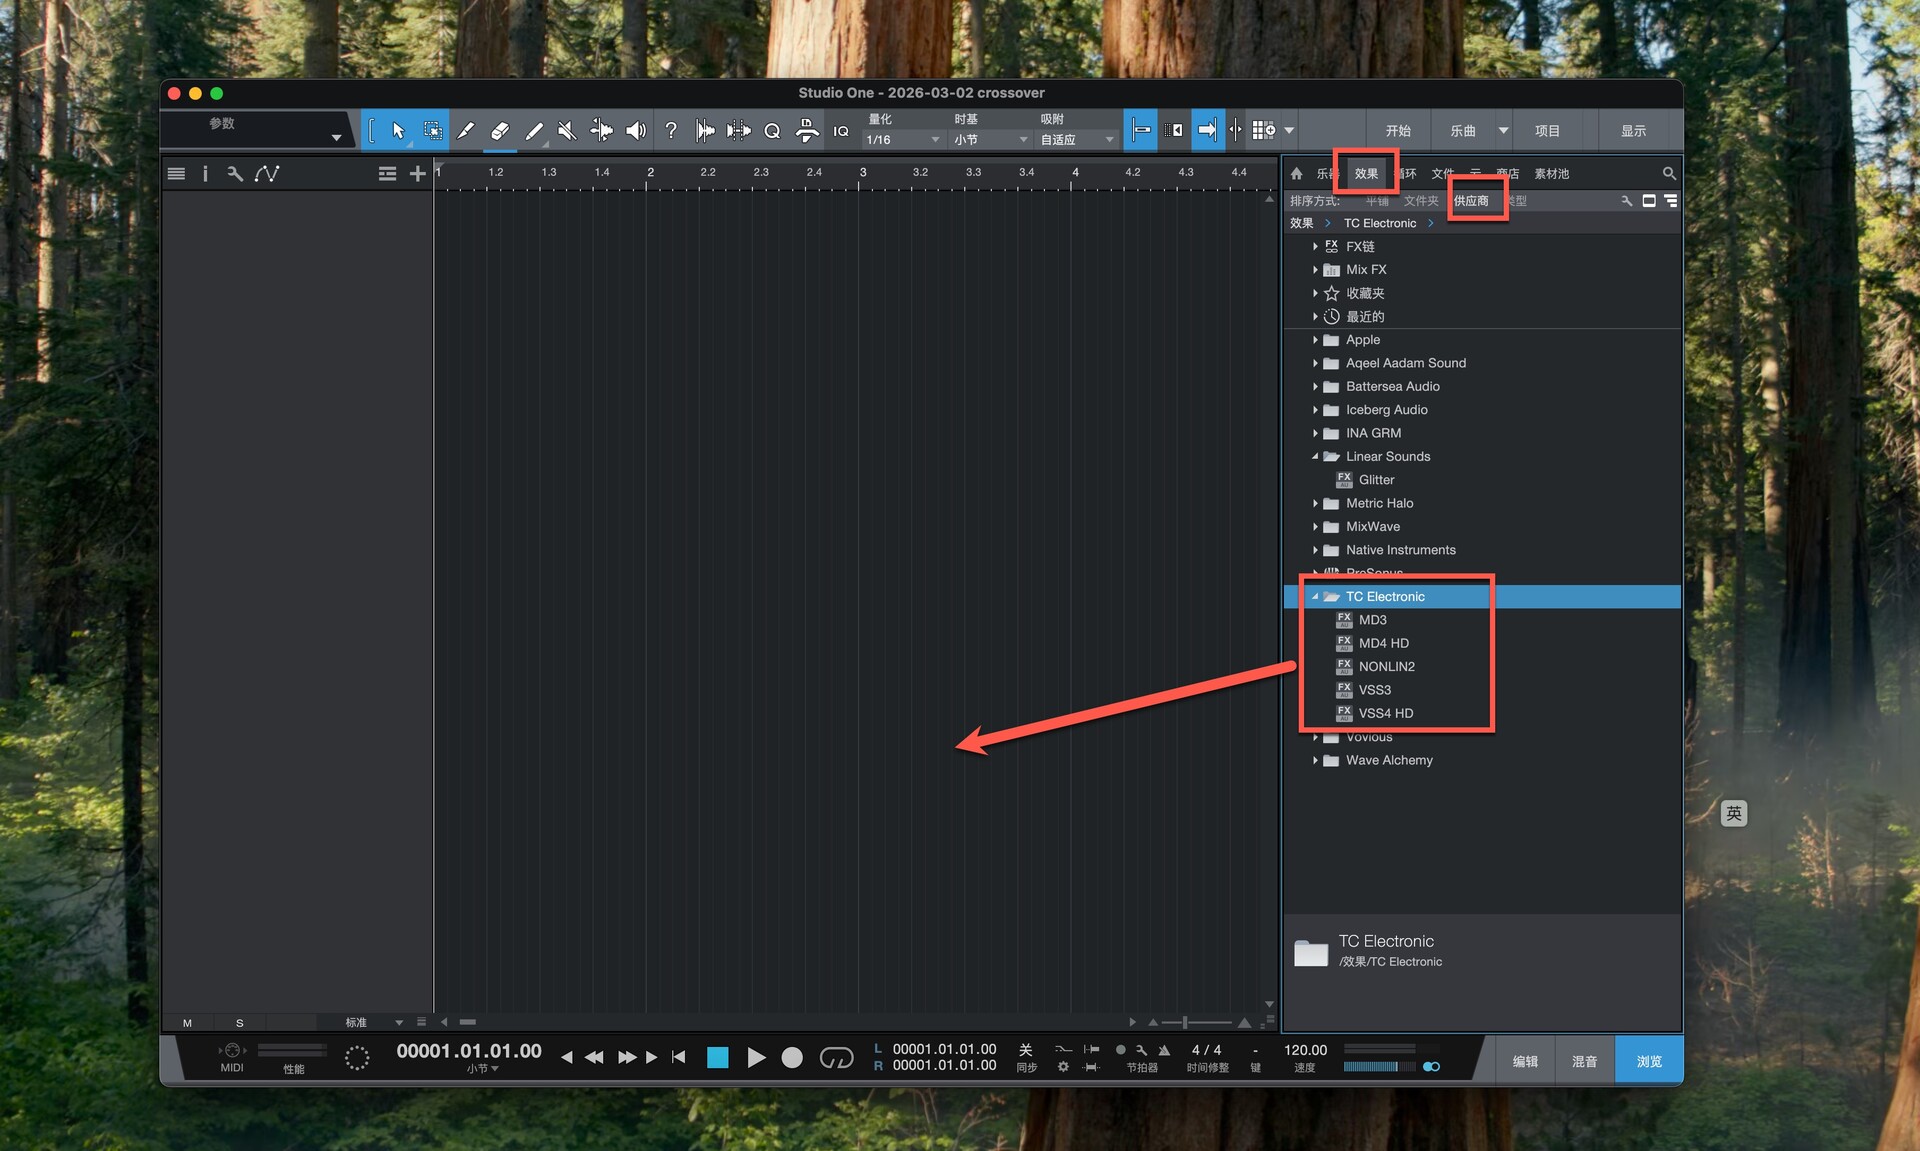This screenshot has height=1151, width=1920.
Task: Open browser search magnifier icon
Action: coord(1668,173)
